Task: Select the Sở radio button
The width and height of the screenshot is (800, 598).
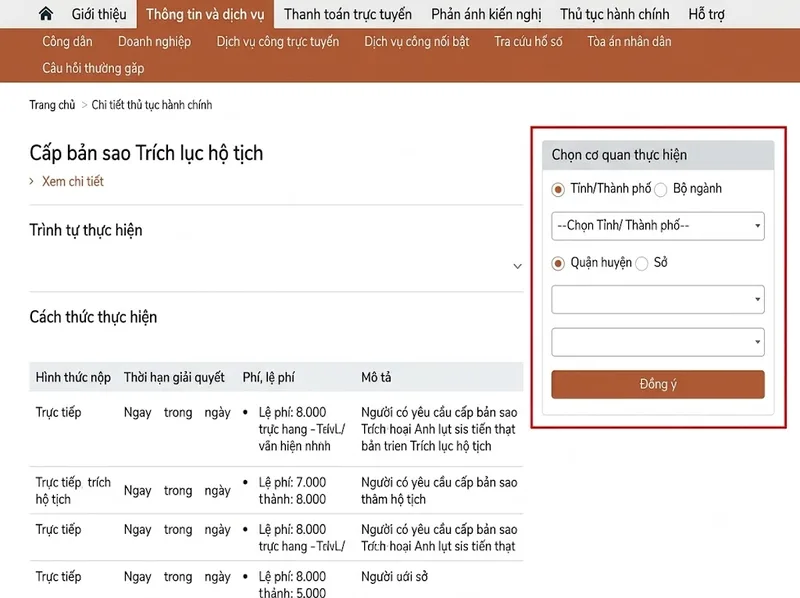Action: pyautogui.click(x=642, y=263)
